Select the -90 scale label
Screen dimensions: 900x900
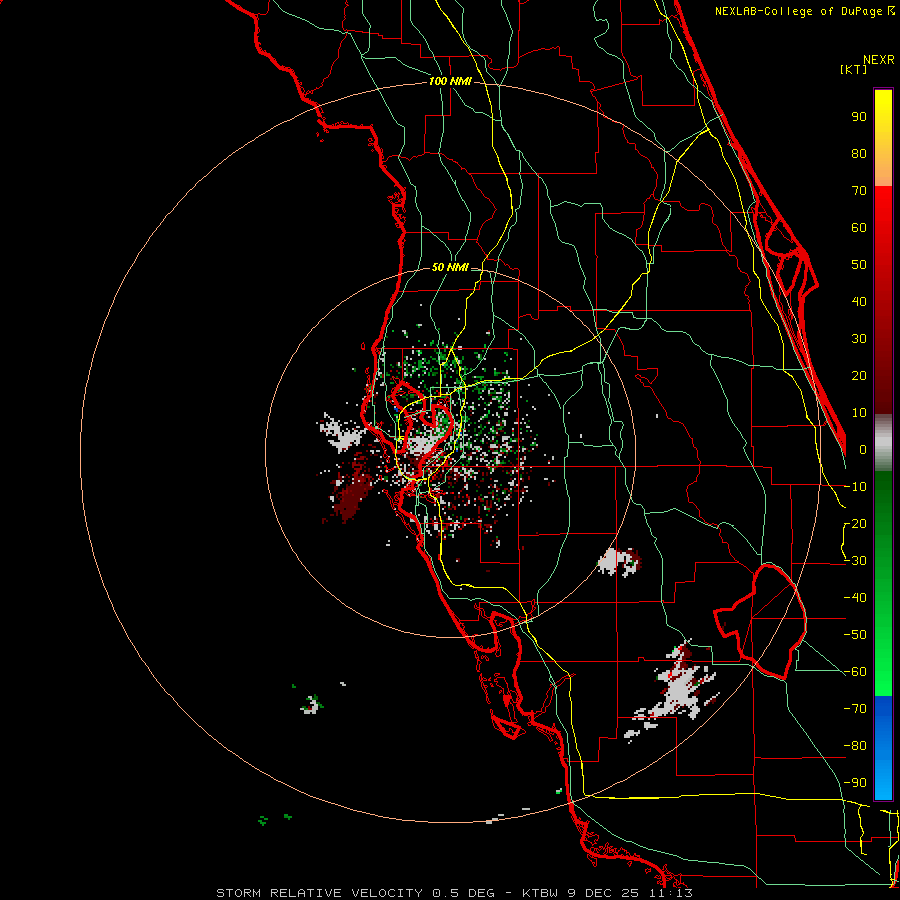pos(855,783)
